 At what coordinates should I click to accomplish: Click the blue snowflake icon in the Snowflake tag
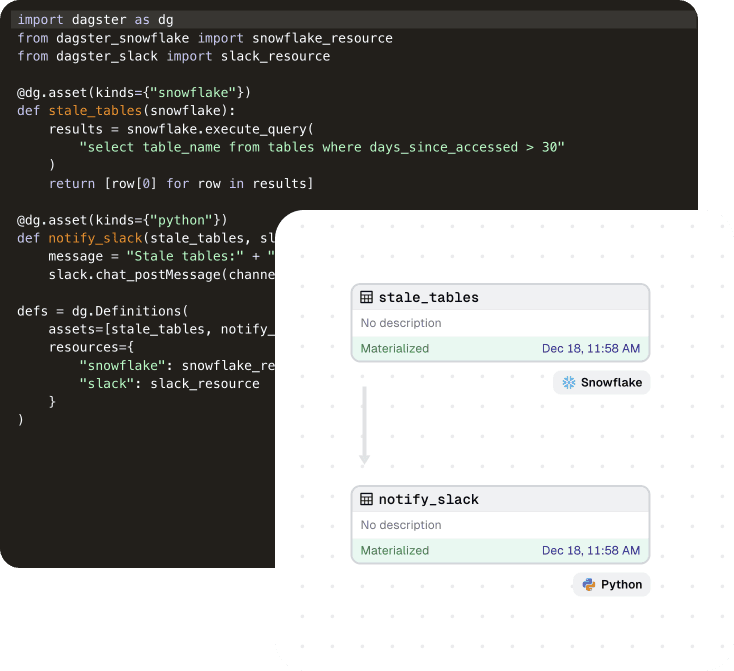(x=569, y=382)
